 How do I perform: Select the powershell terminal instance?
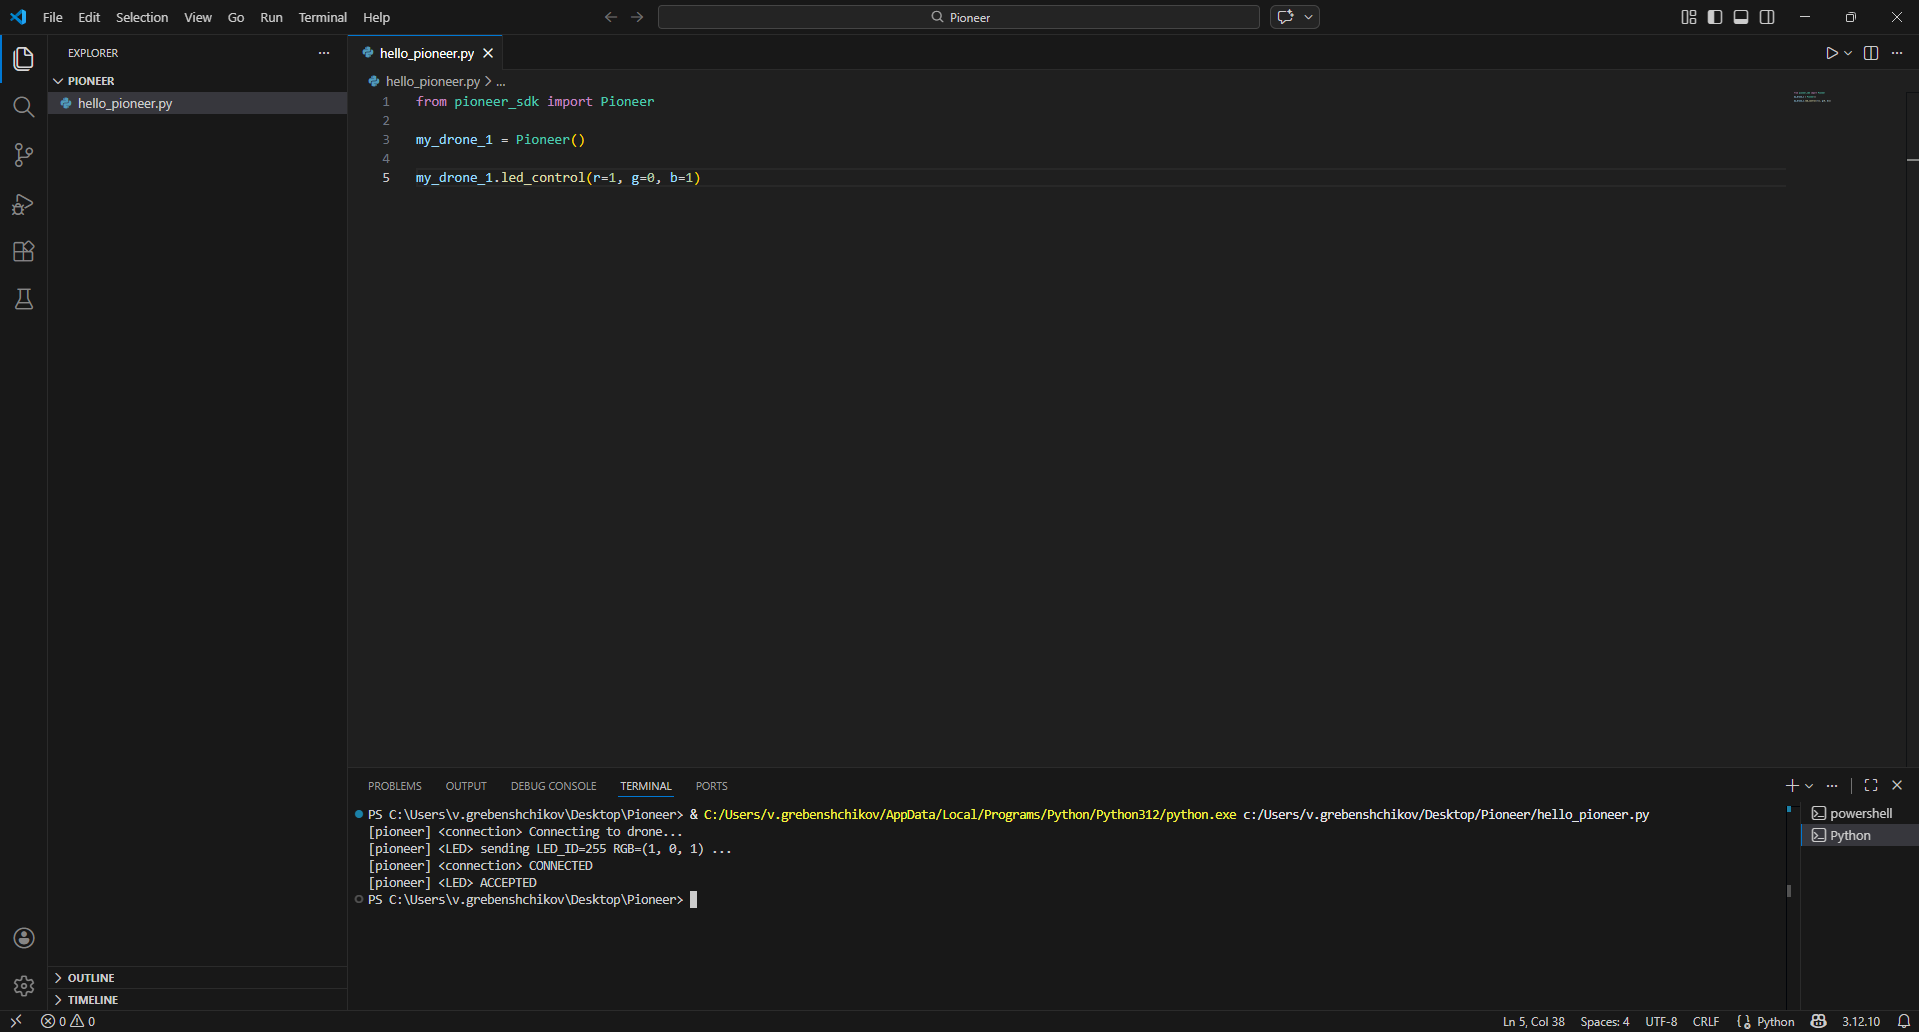[x=1860, y=813]
